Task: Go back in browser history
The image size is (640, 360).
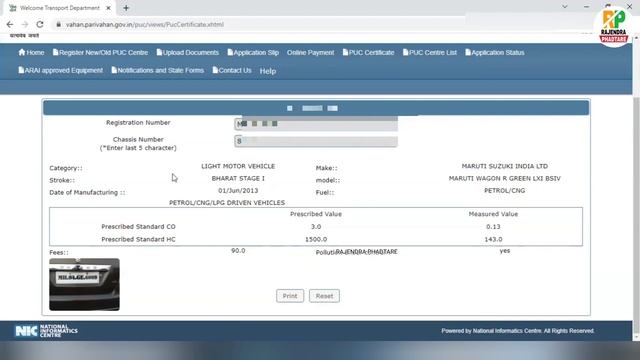Action: pos(10,24)
